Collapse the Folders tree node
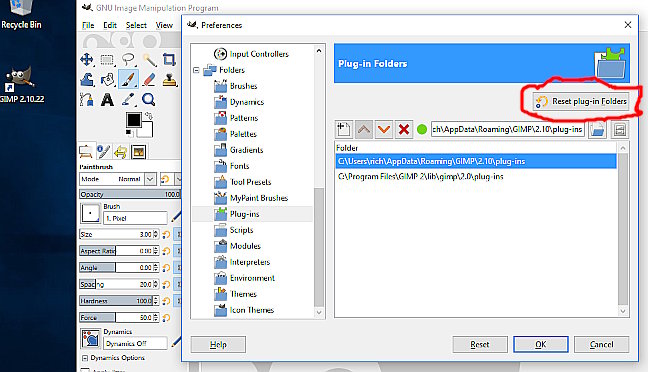Image resolution: width=648 pixels, height=372 pixels. (196, 70)
